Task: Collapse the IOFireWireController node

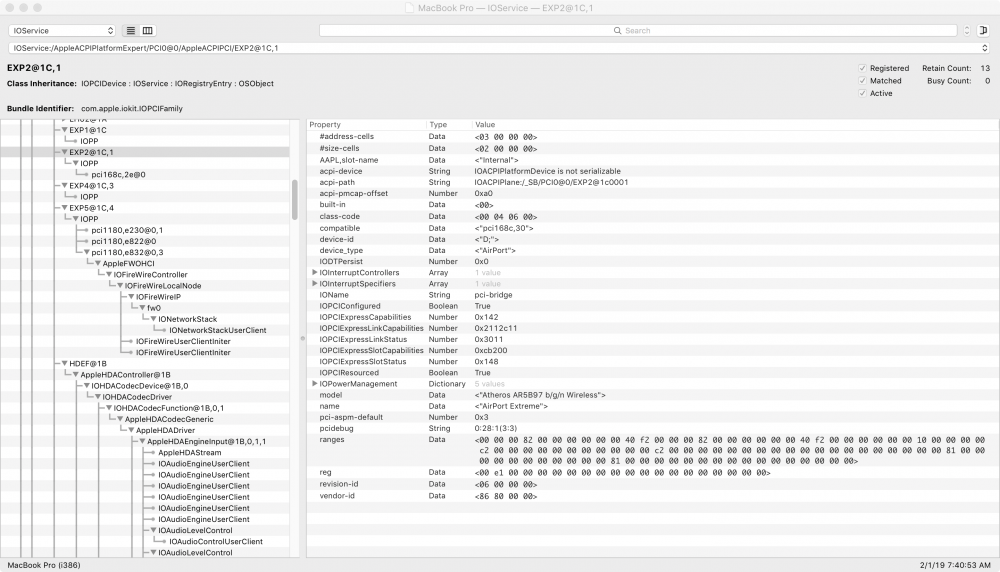Action: click(x=109, y=275)
